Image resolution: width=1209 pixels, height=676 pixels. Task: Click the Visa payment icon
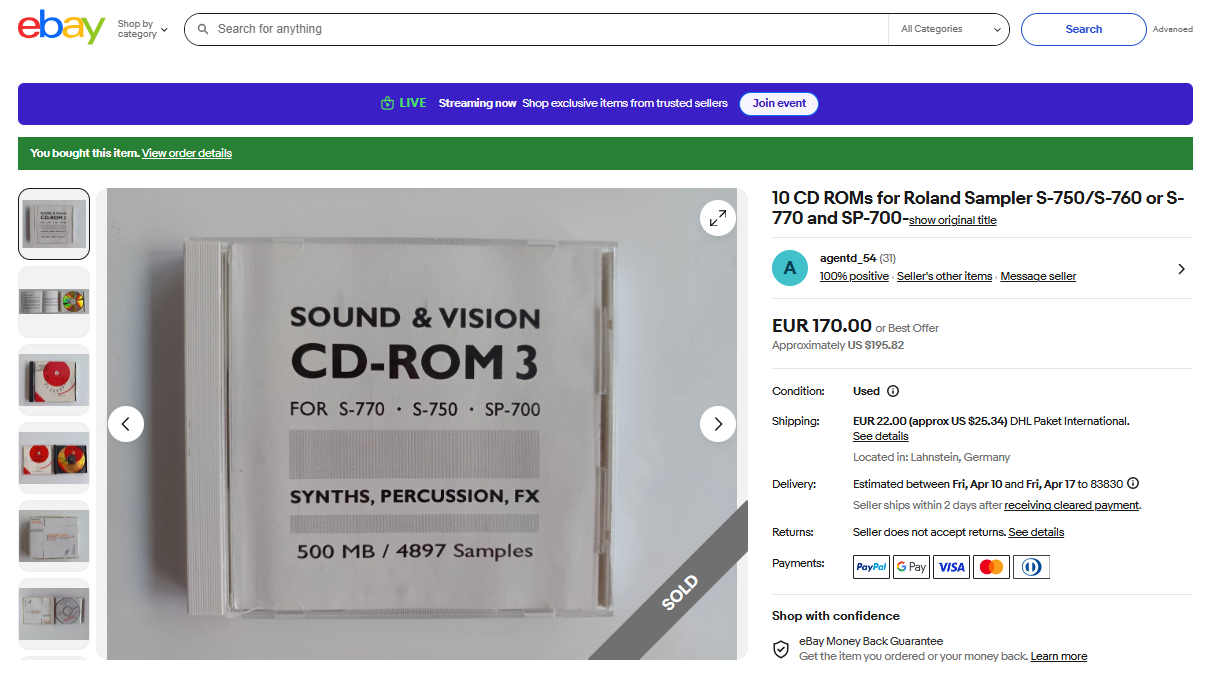click(951, 567)
